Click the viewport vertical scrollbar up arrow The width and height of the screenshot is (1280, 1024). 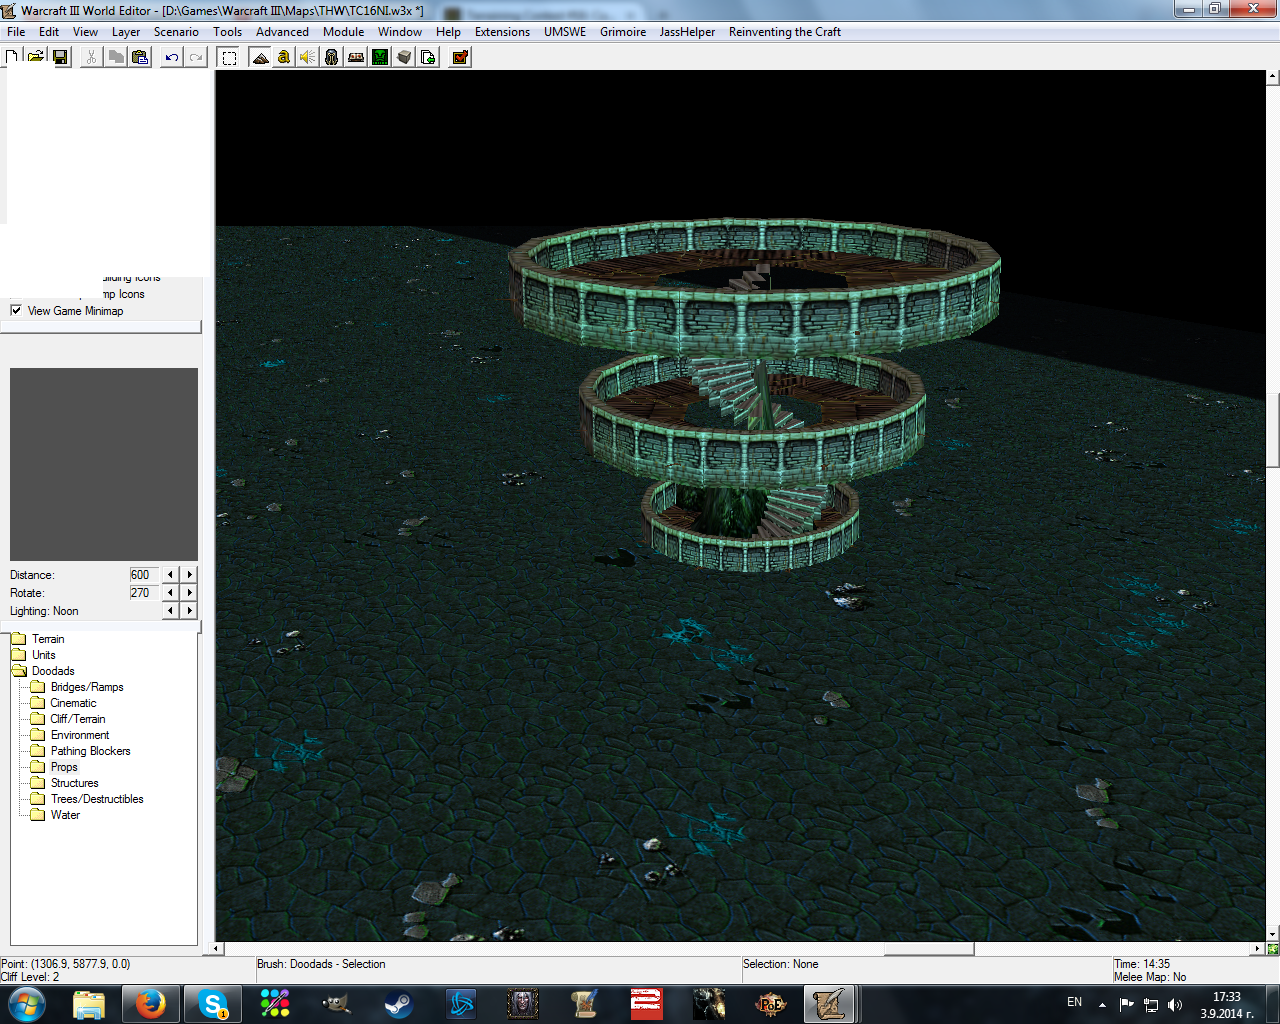click(1272, 76)
